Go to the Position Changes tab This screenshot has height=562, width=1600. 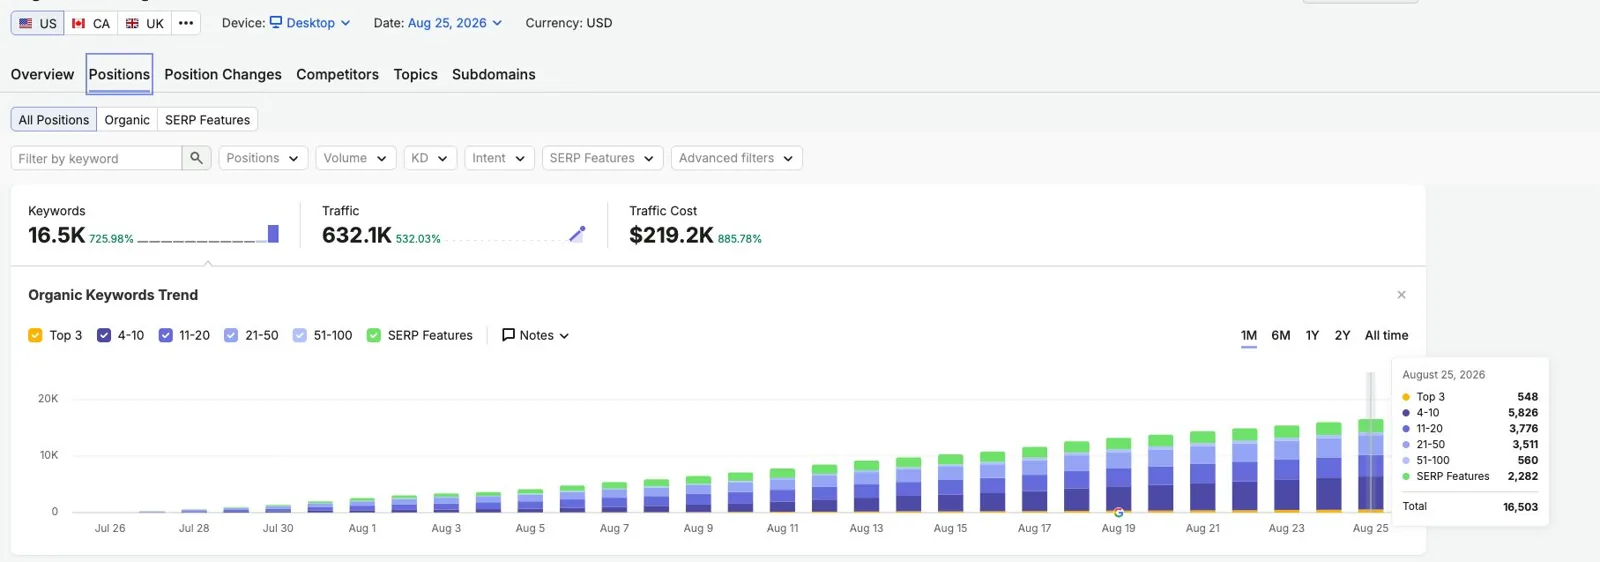[x=223, y=74]
